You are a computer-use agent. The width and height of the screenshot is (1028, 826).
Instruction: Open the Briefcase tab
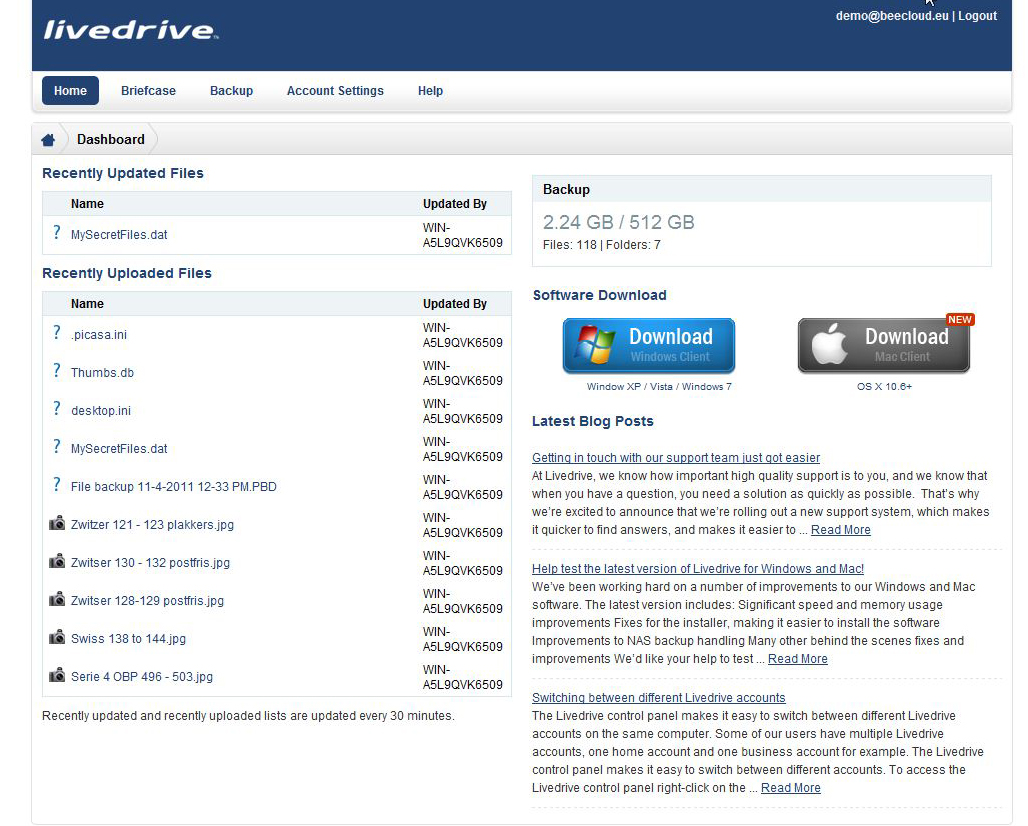[148, 91]
